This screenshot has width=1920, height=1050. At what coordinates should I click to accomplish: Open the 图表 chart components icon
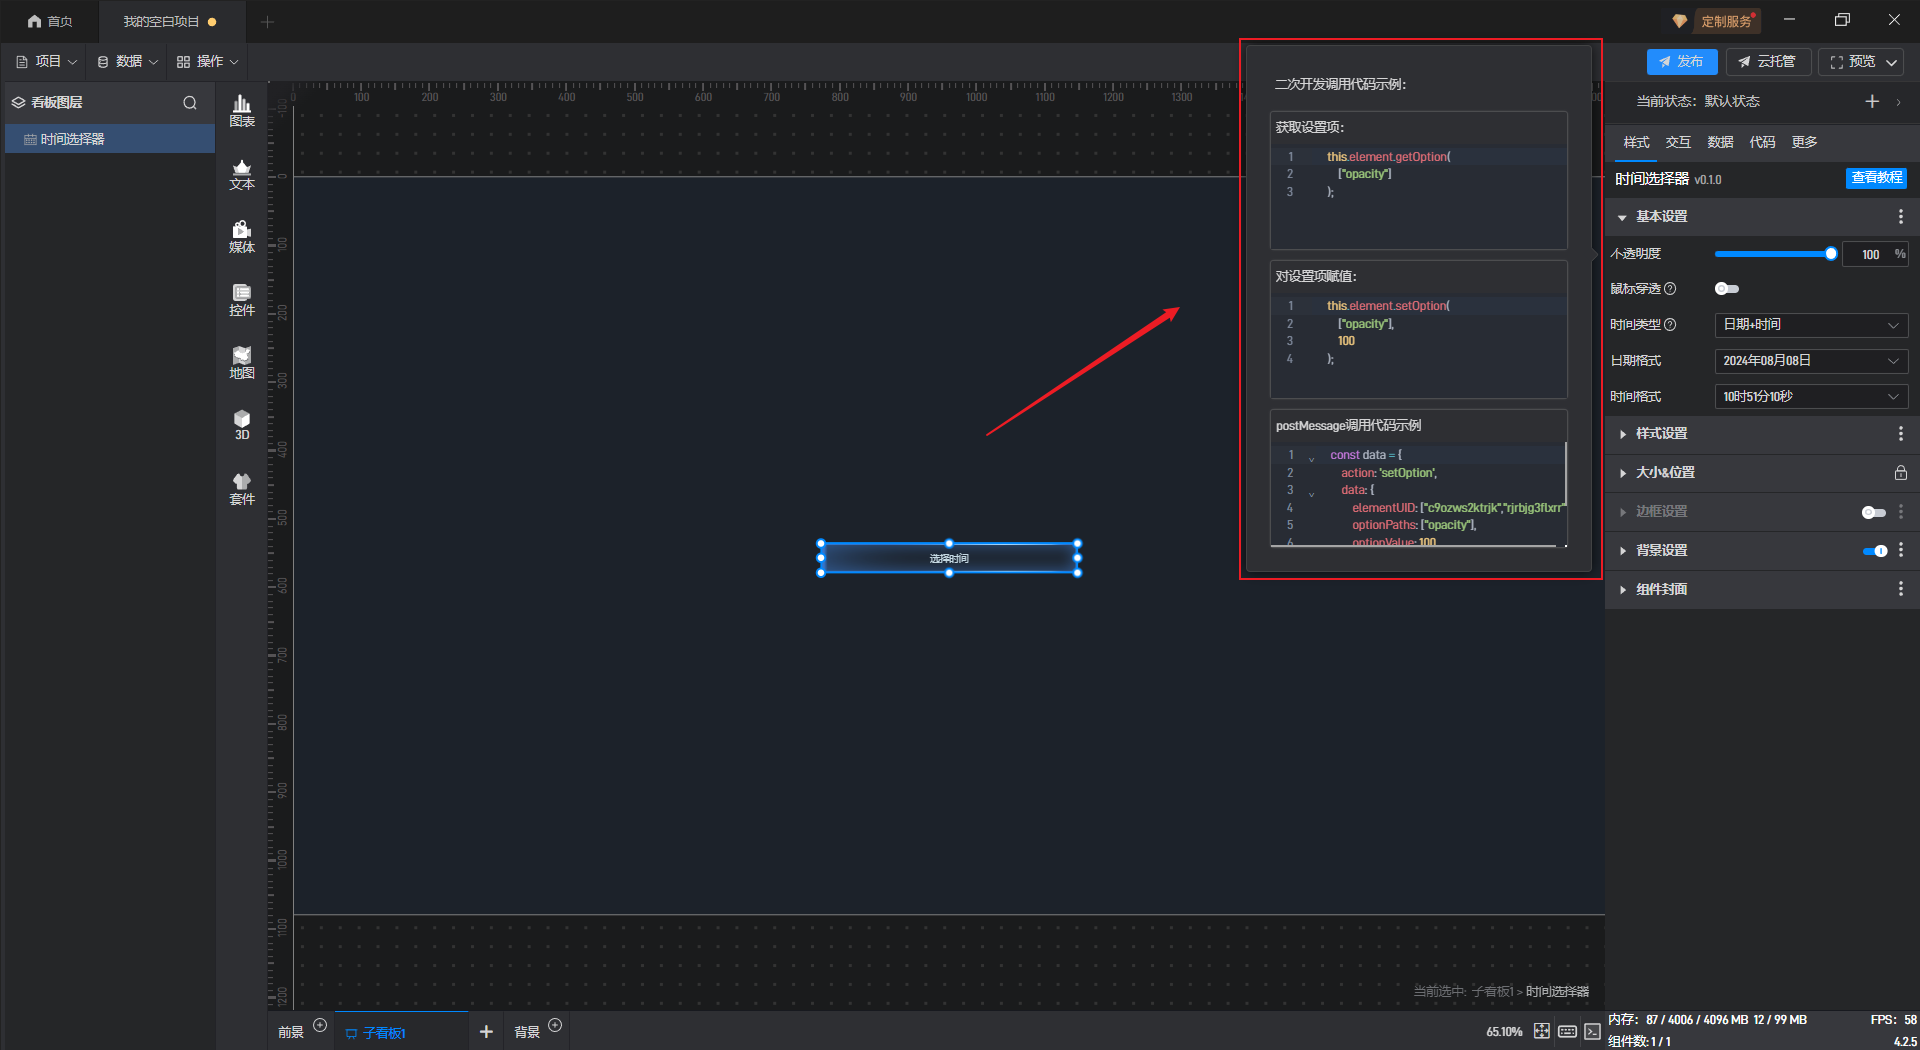point(242,110)
